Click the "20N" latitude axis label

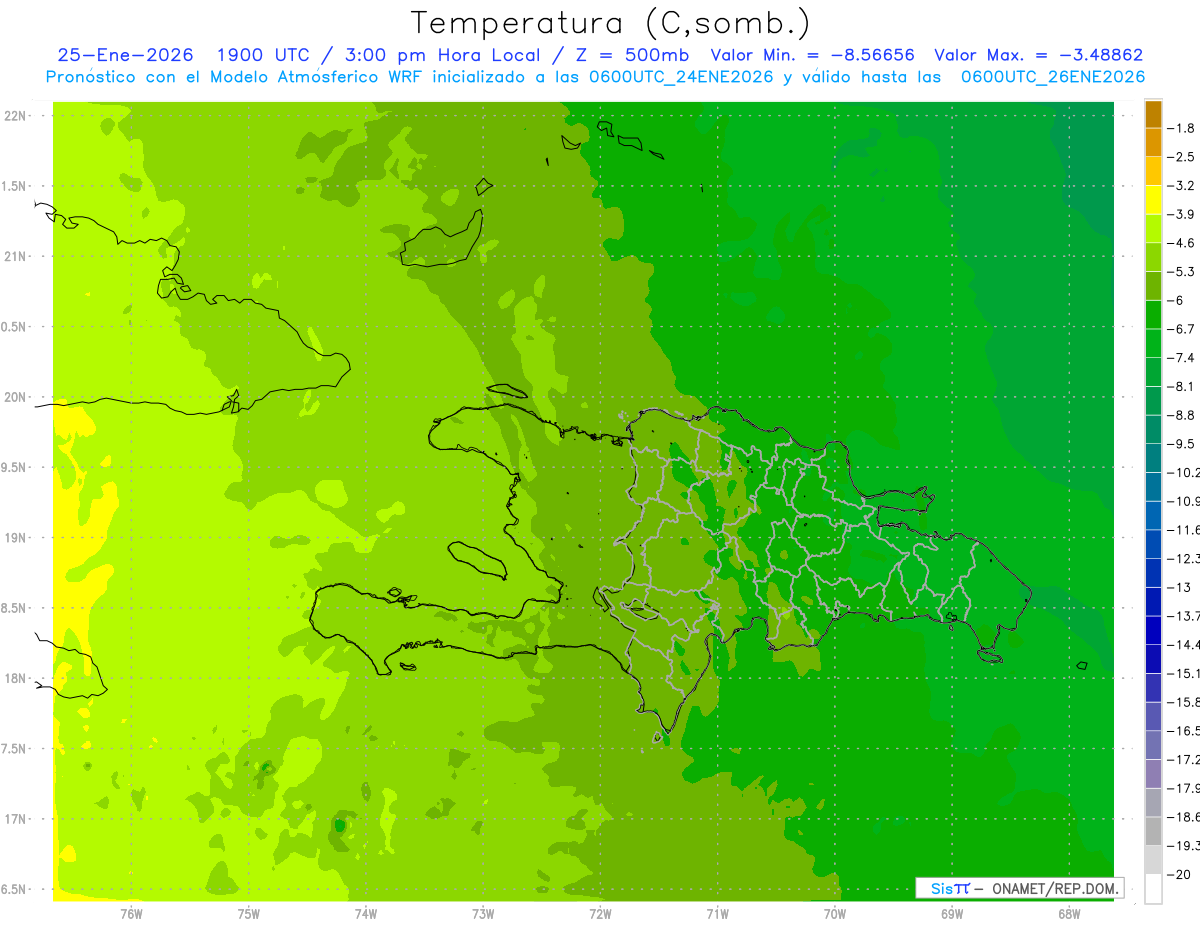tap(15, 397)
